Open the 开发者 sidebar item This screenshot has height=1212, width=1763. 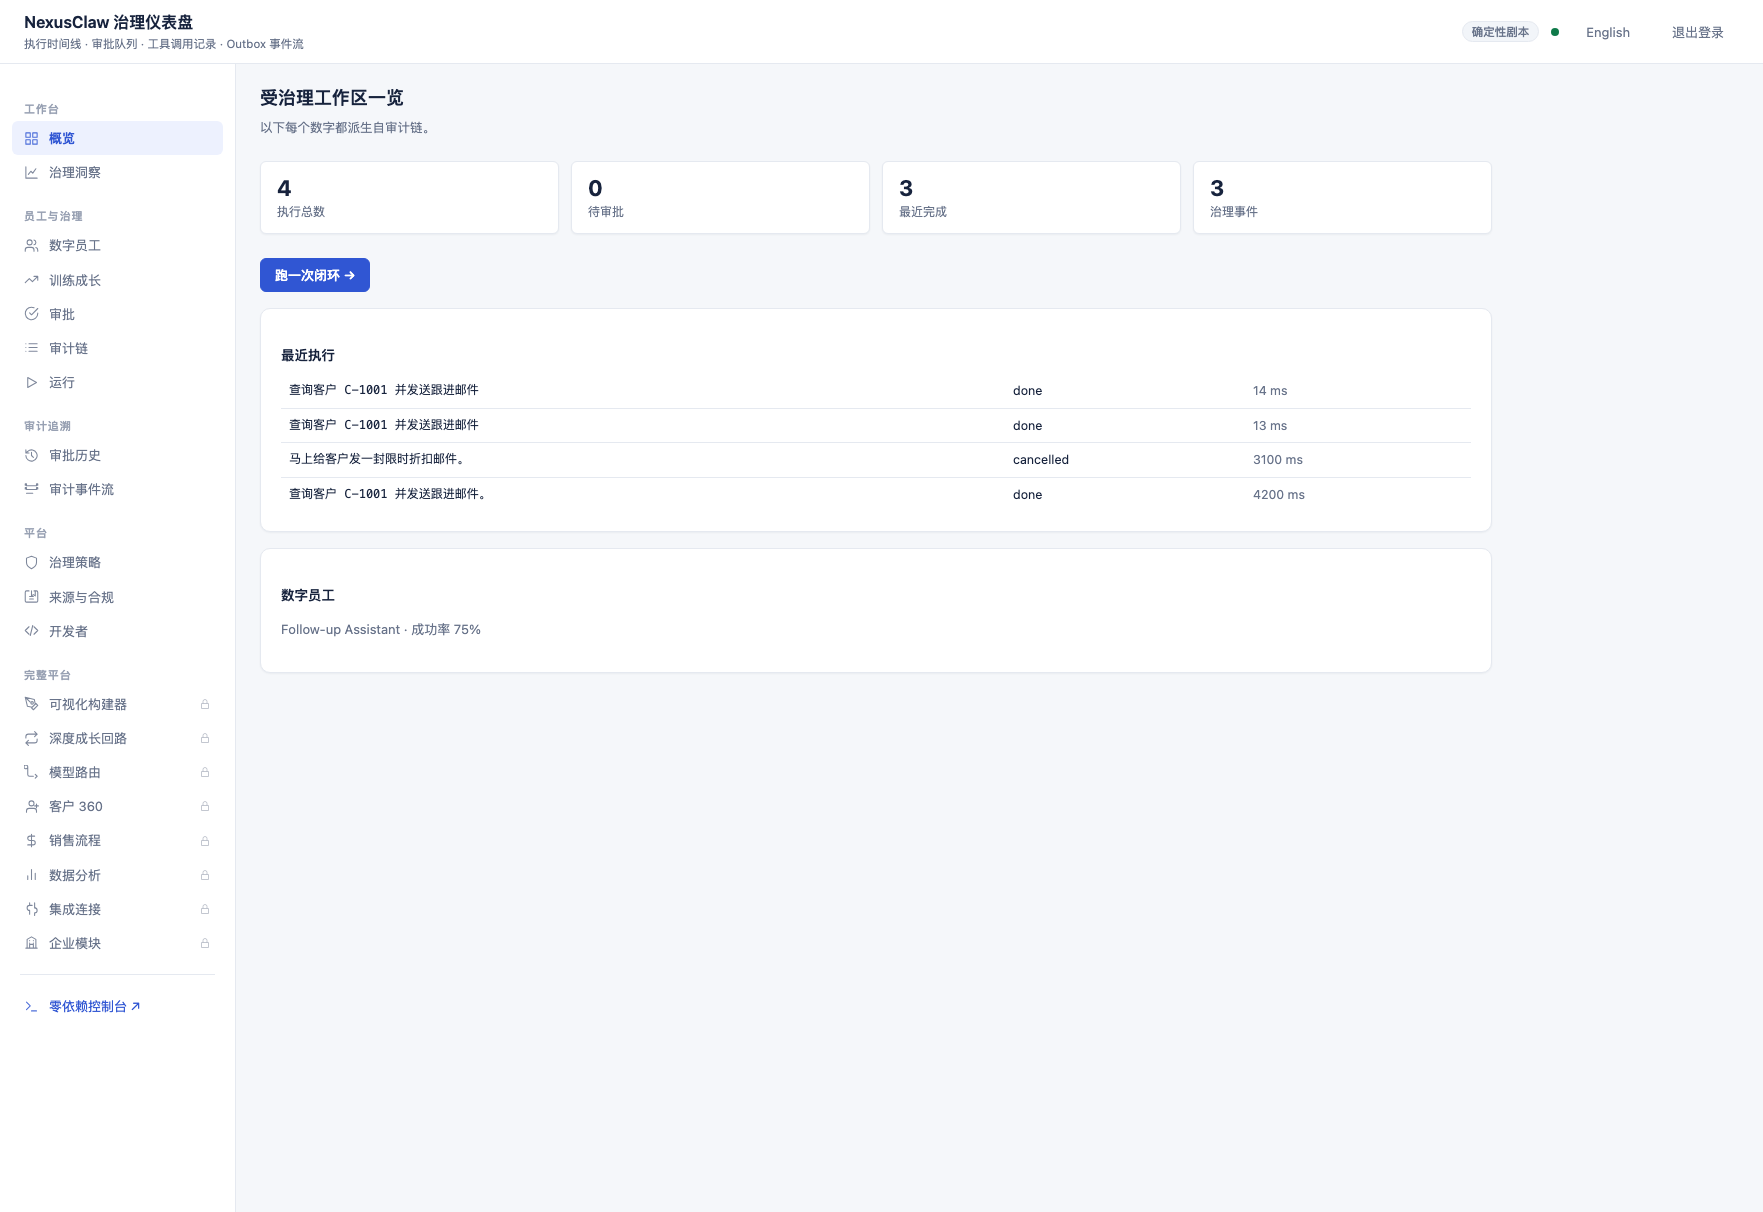117,631
